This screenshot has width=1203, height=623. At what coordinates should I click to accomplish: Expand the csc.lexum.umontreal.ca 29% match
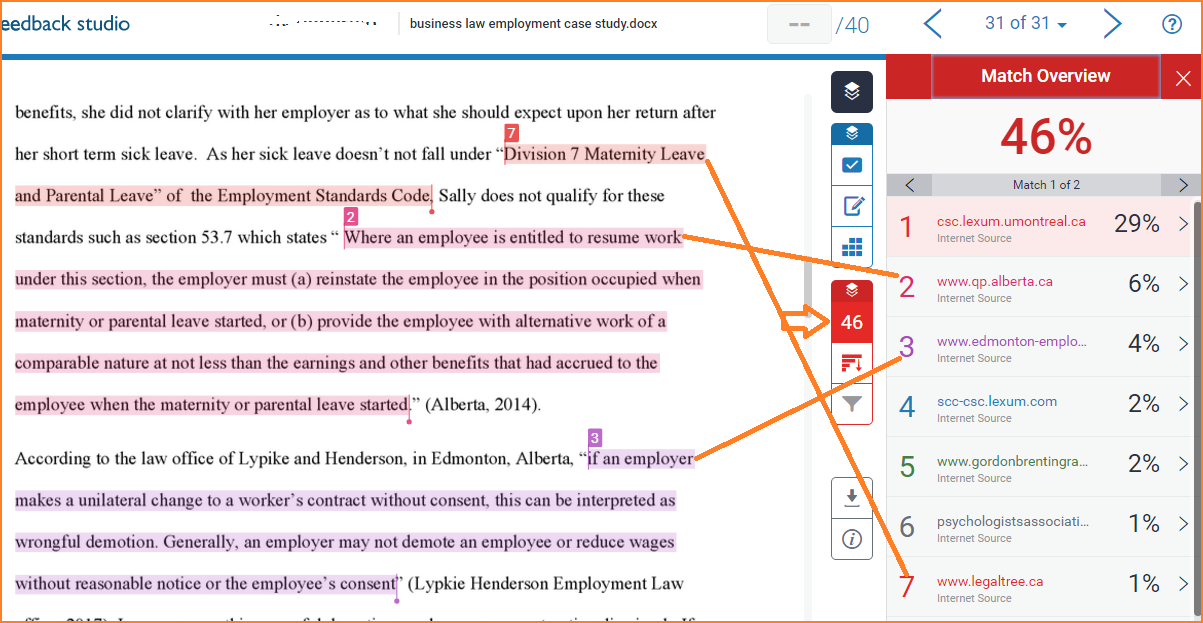point(1183,224)
